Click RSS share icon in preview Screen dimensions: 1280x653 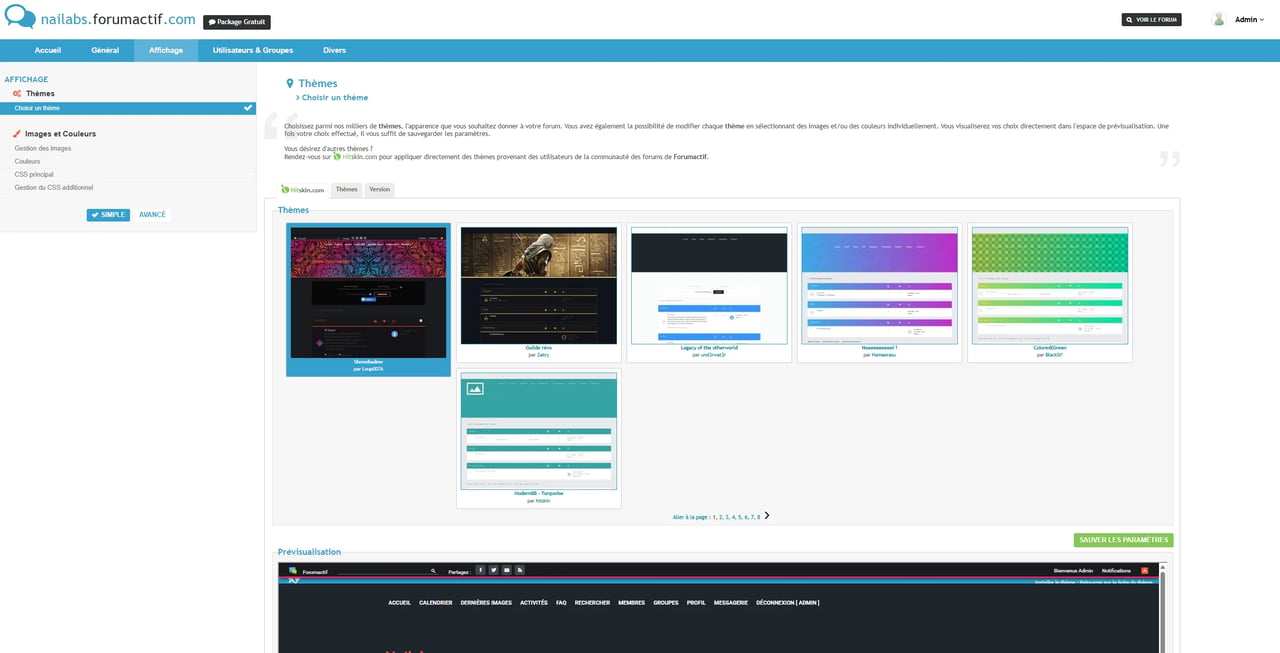pos(520,570)
